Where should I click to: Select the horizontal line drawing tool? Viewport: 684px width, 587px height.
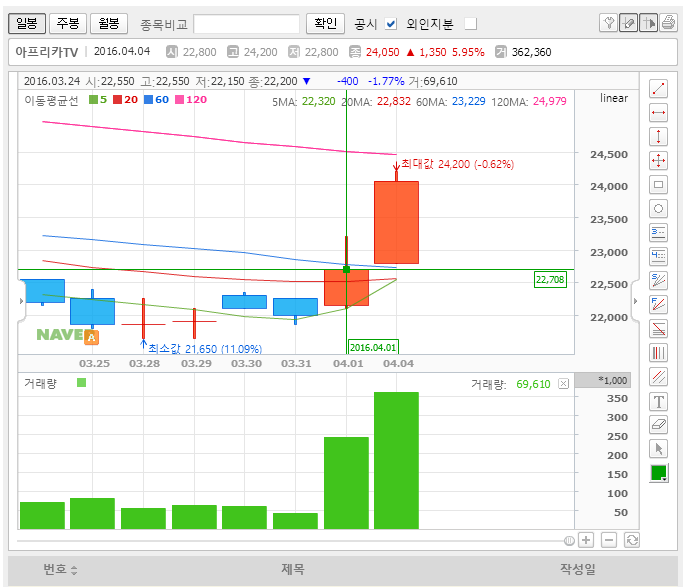658,113
